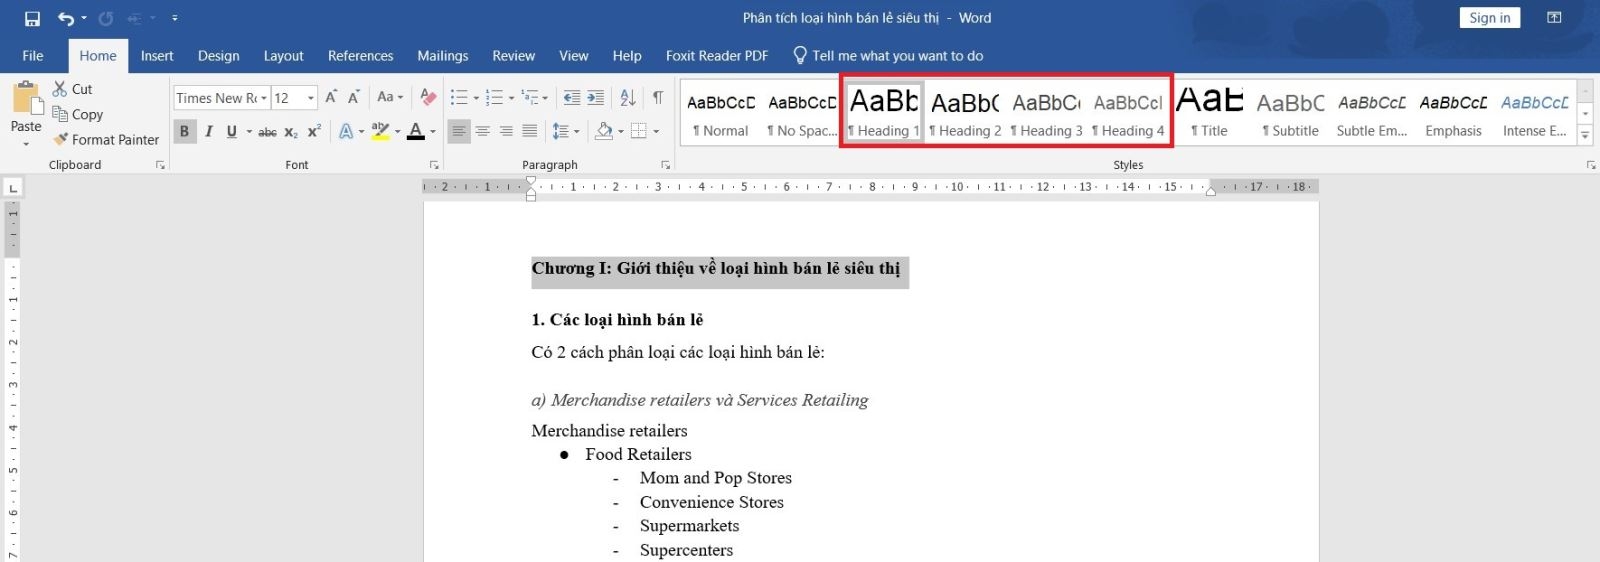Open the File menu

(x=33, y=56)
